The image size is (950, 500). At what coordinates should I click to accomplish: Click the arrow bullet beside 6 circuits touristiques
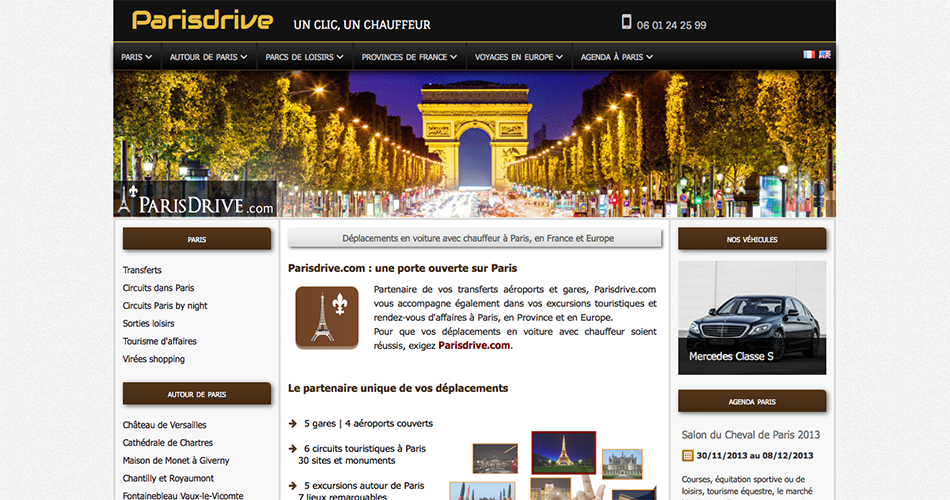click(x=293, y=449)
